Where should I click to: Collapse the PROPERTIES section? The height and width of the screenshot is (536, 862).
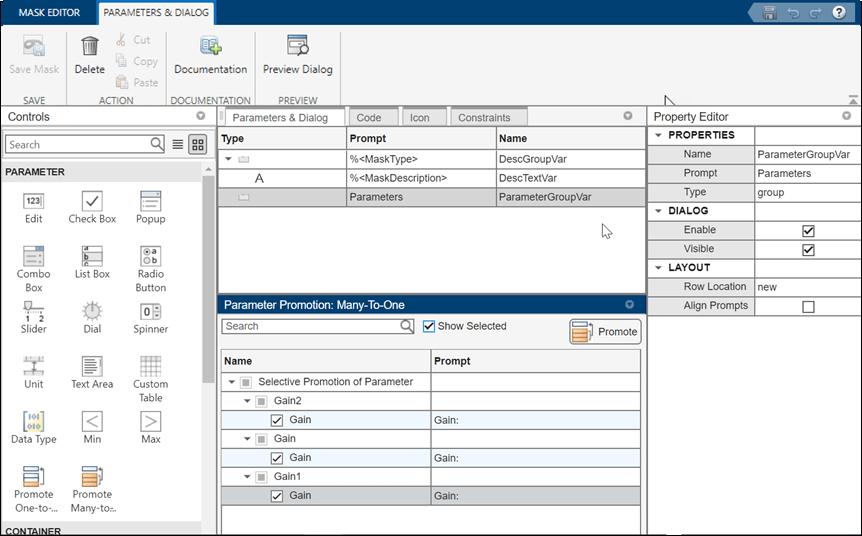pos(658,135)
